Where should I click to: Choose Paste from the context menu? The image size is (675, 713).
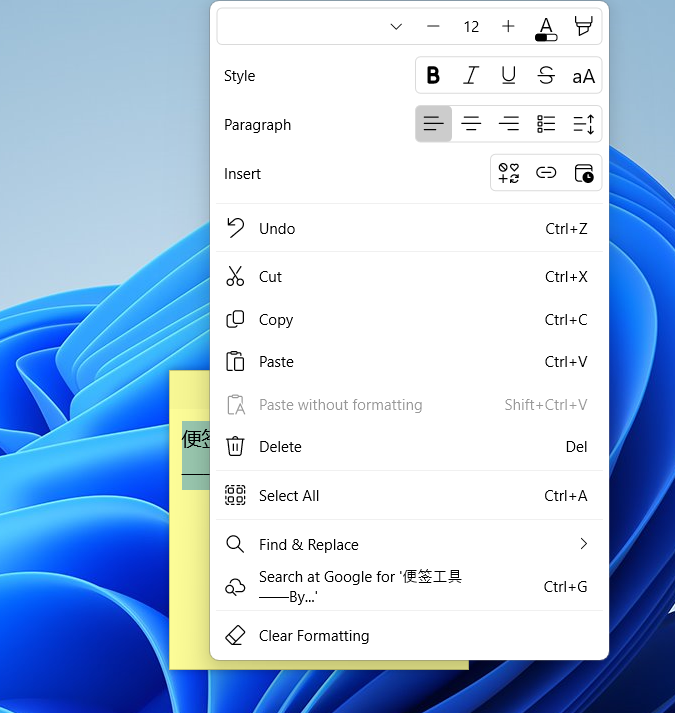[409, 362]
